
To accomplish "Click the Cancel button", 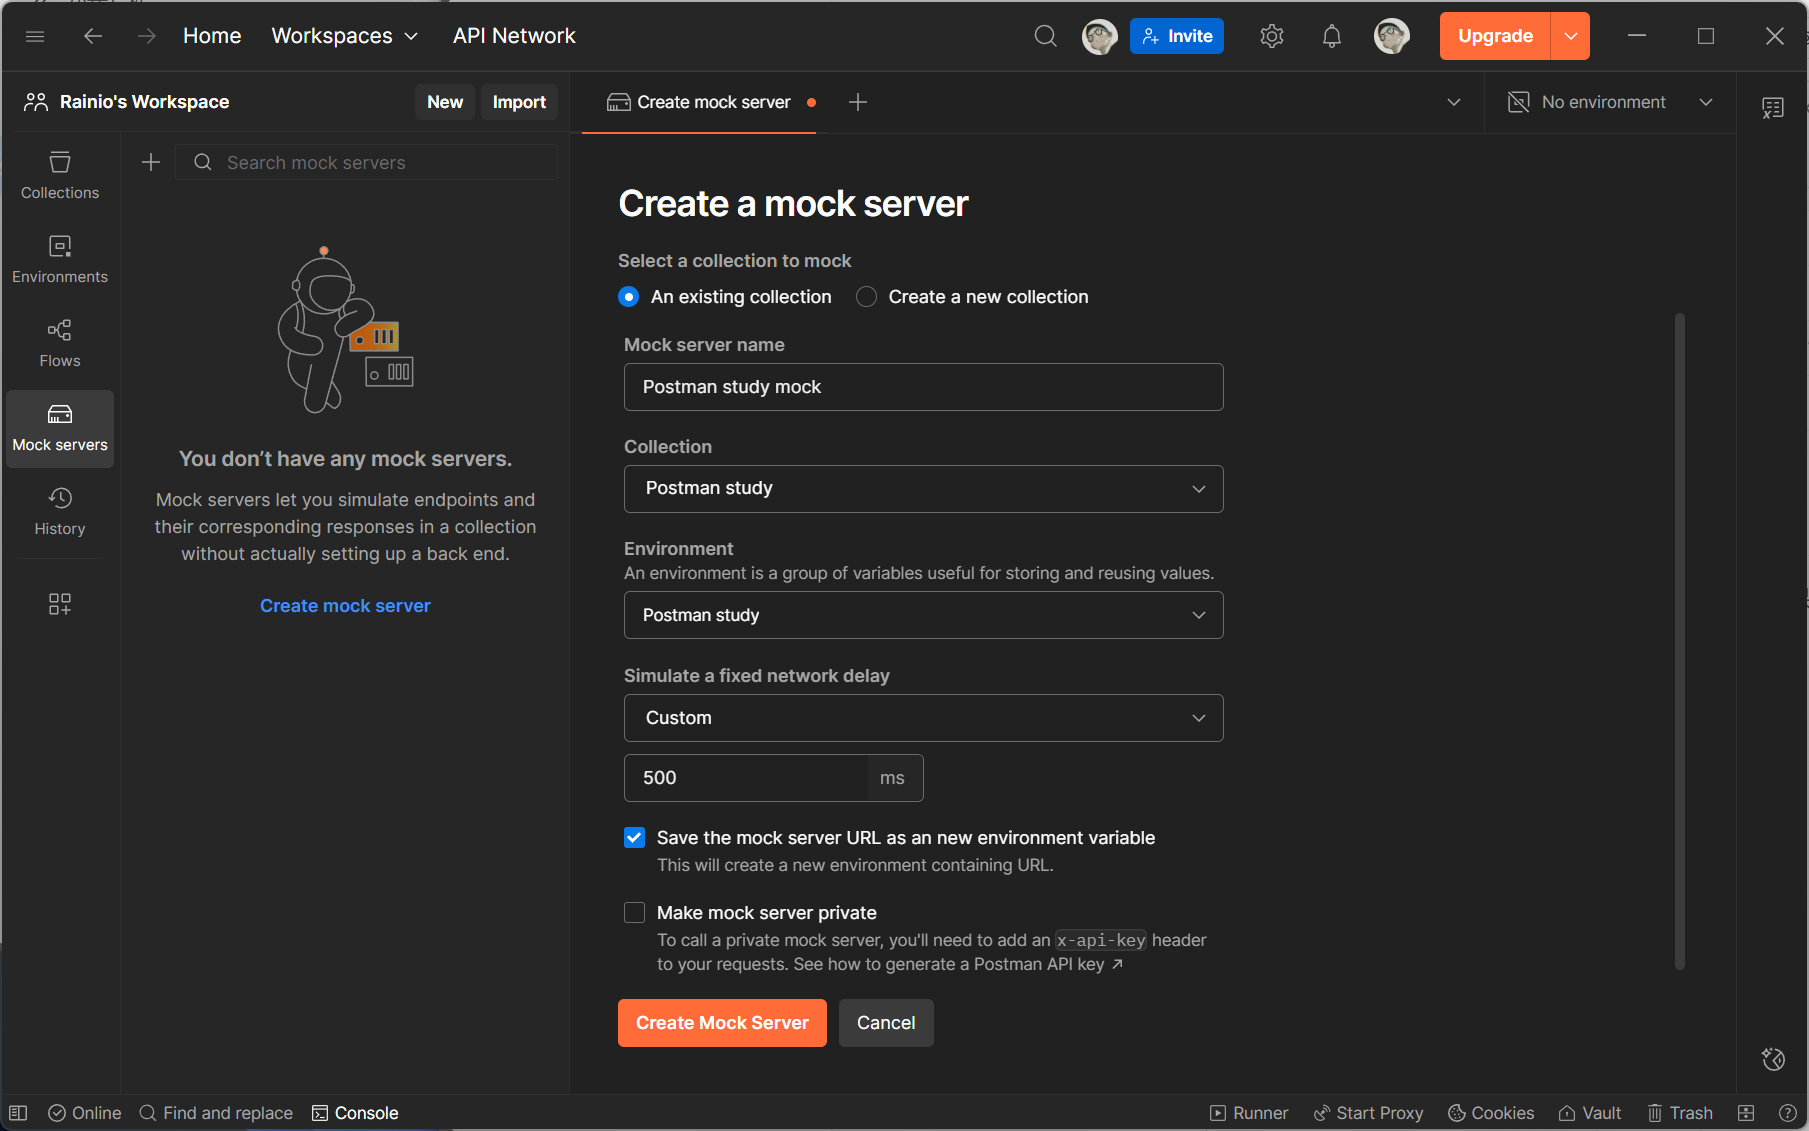I will (886, 1023).
